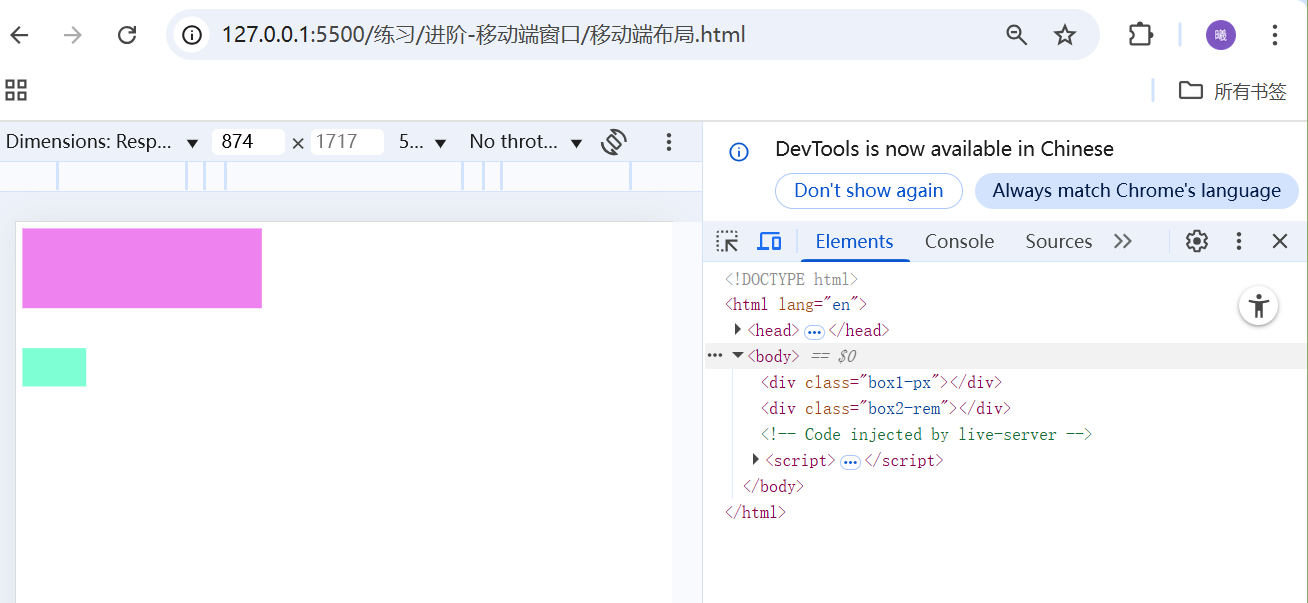This screenshot has width=1308, height=603.
Task: Open device toolbar more options menu
Action: pyautogui.click(x=669, y=142)
